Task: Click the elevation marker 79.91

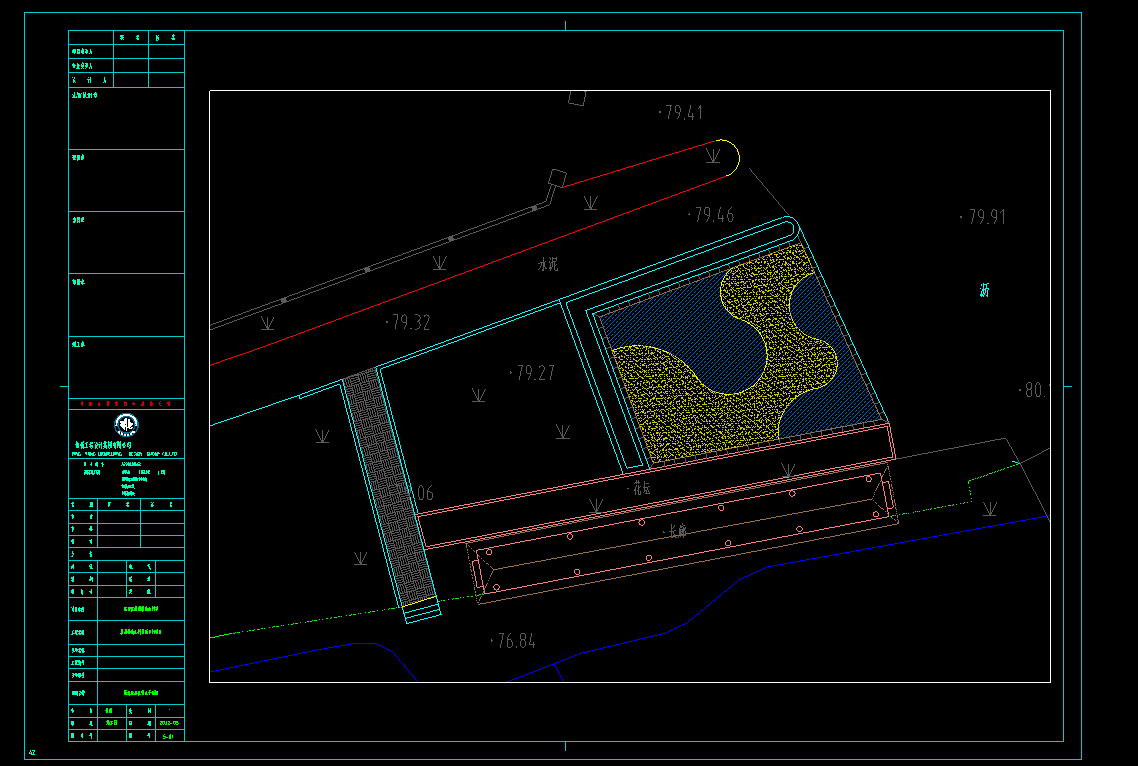Action: point(983,217)
